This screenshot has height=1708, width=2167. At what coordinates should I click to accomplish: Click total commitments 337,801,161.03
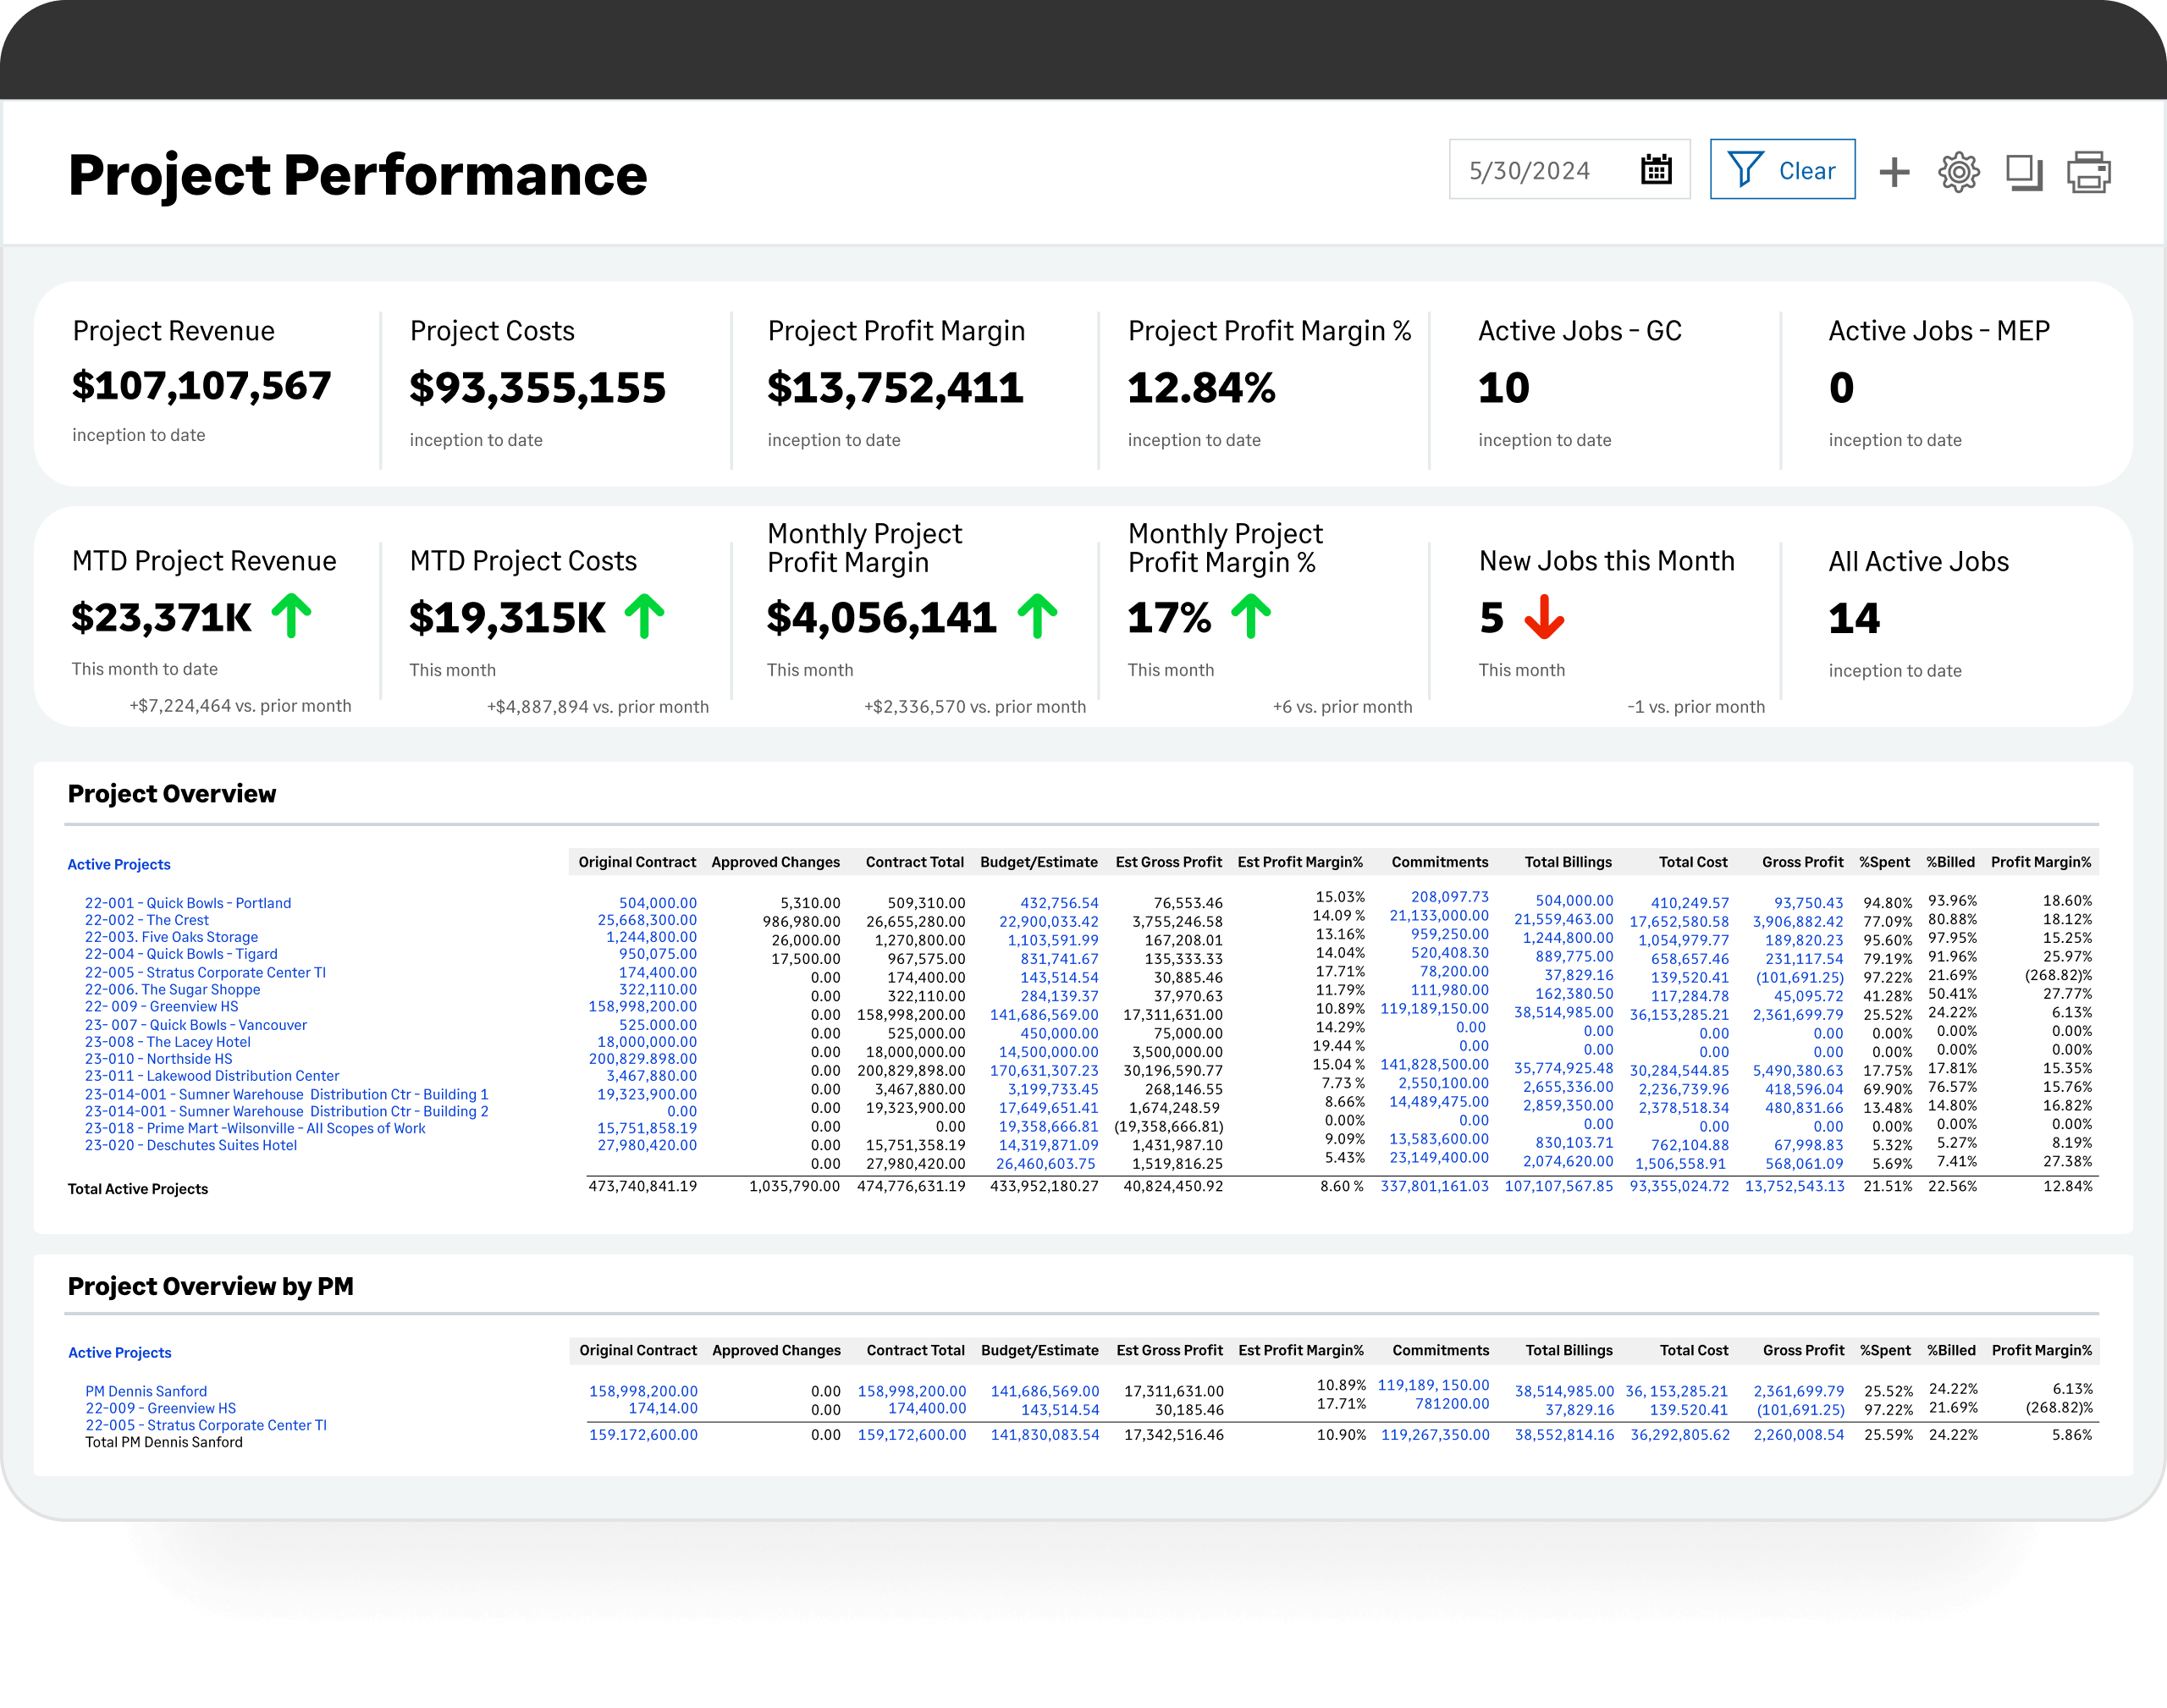coord(1434,1186)
